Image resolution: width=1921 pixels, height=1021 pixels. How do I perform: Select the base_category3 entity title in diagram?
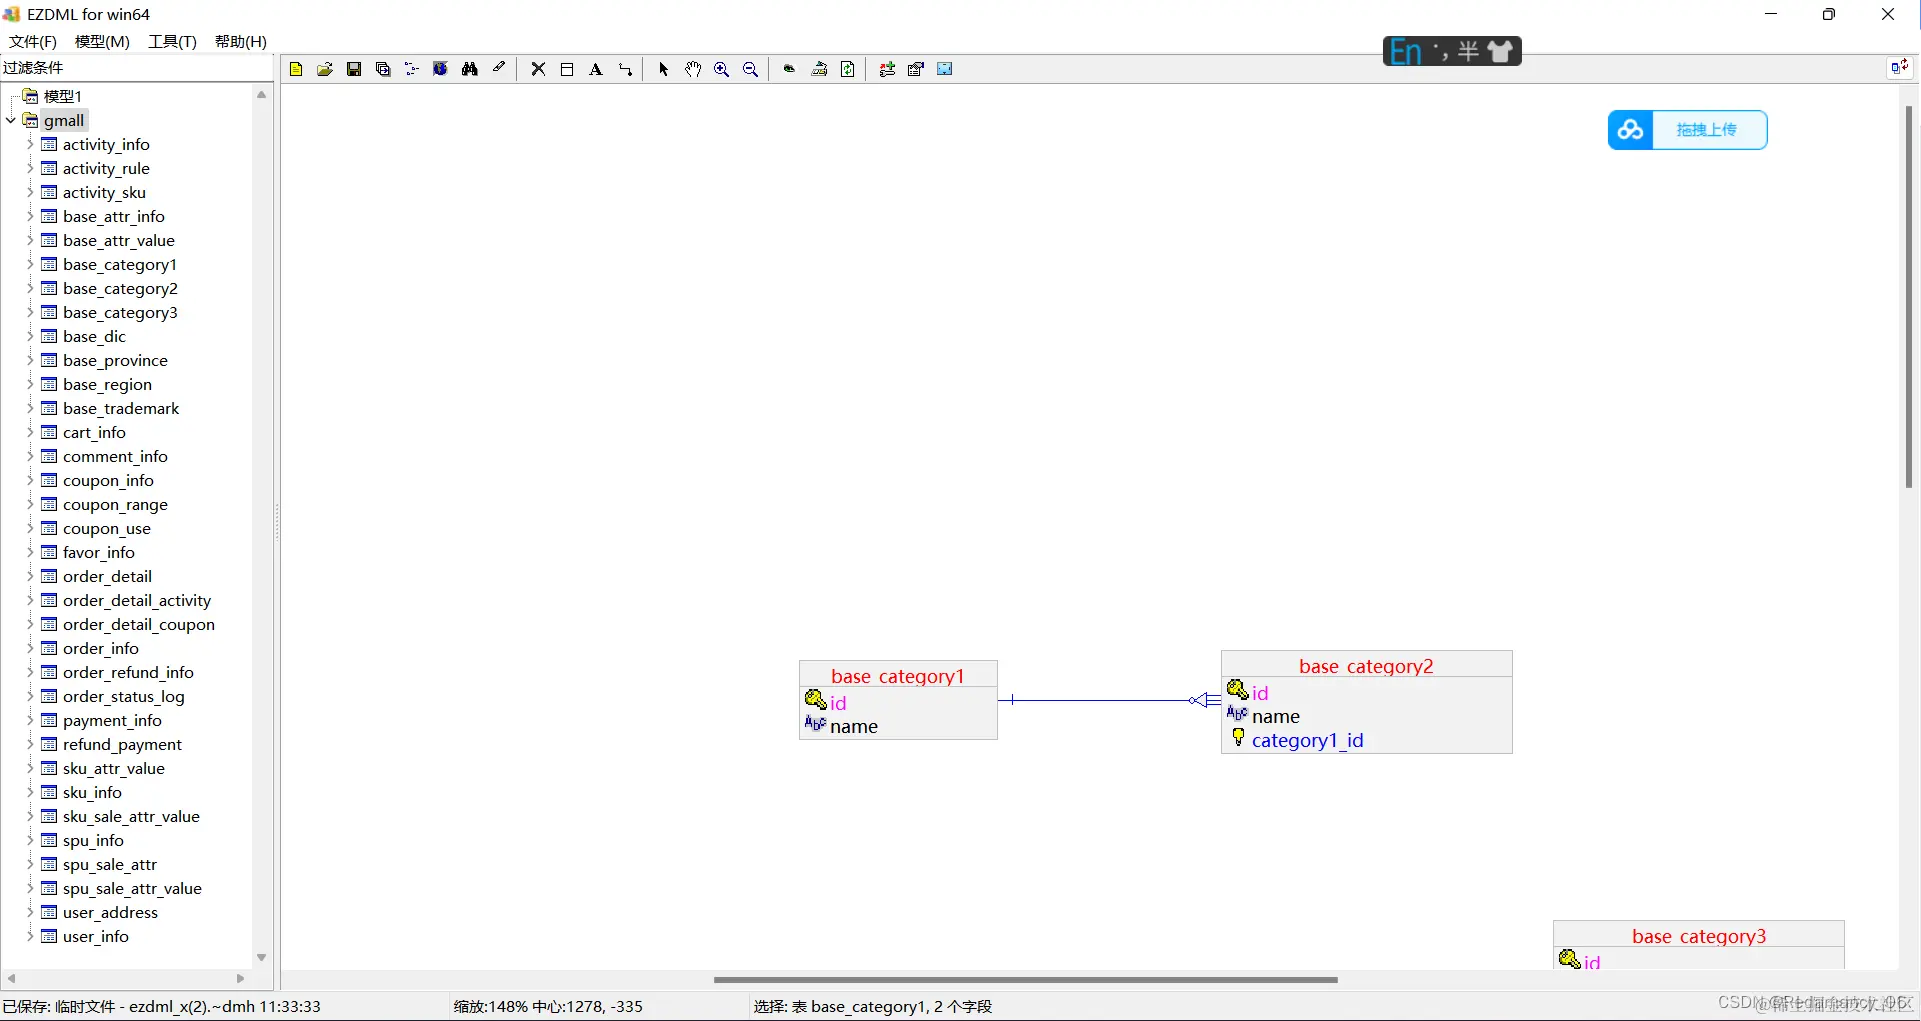tap(1699, 936)
